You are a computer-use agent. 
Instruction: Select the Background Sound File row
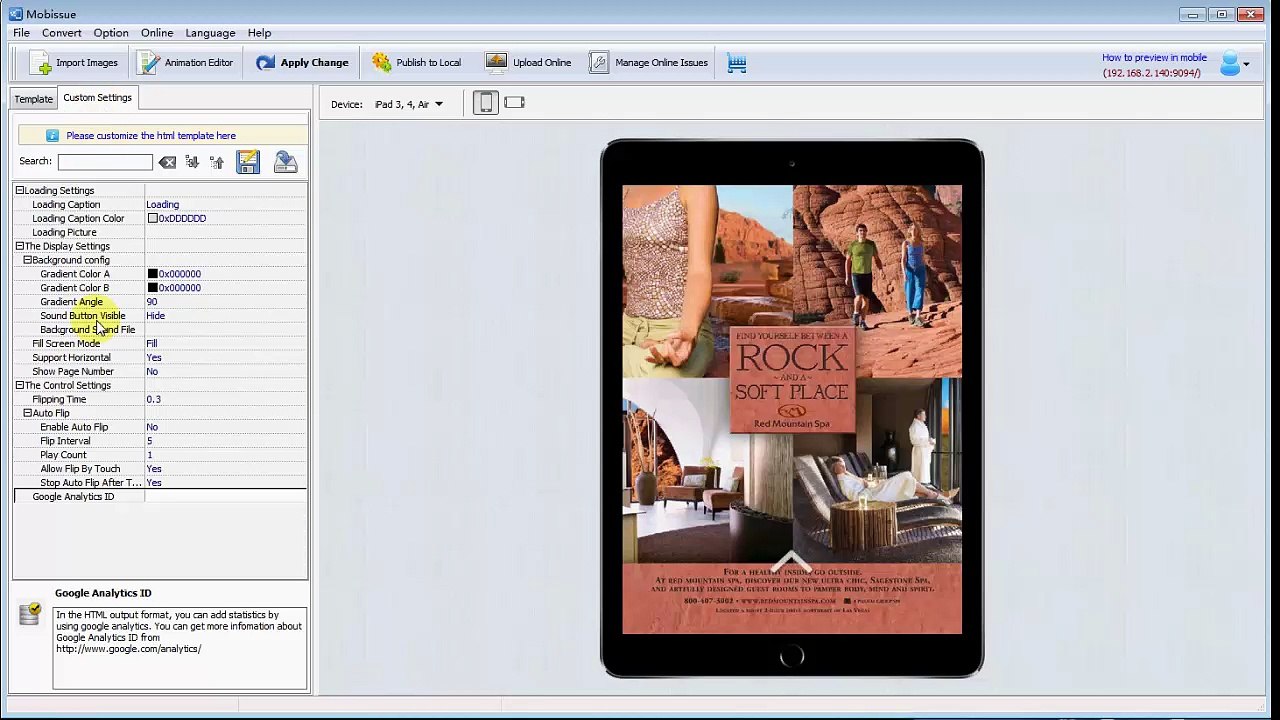pyautogui.click(x=160, y=330)
